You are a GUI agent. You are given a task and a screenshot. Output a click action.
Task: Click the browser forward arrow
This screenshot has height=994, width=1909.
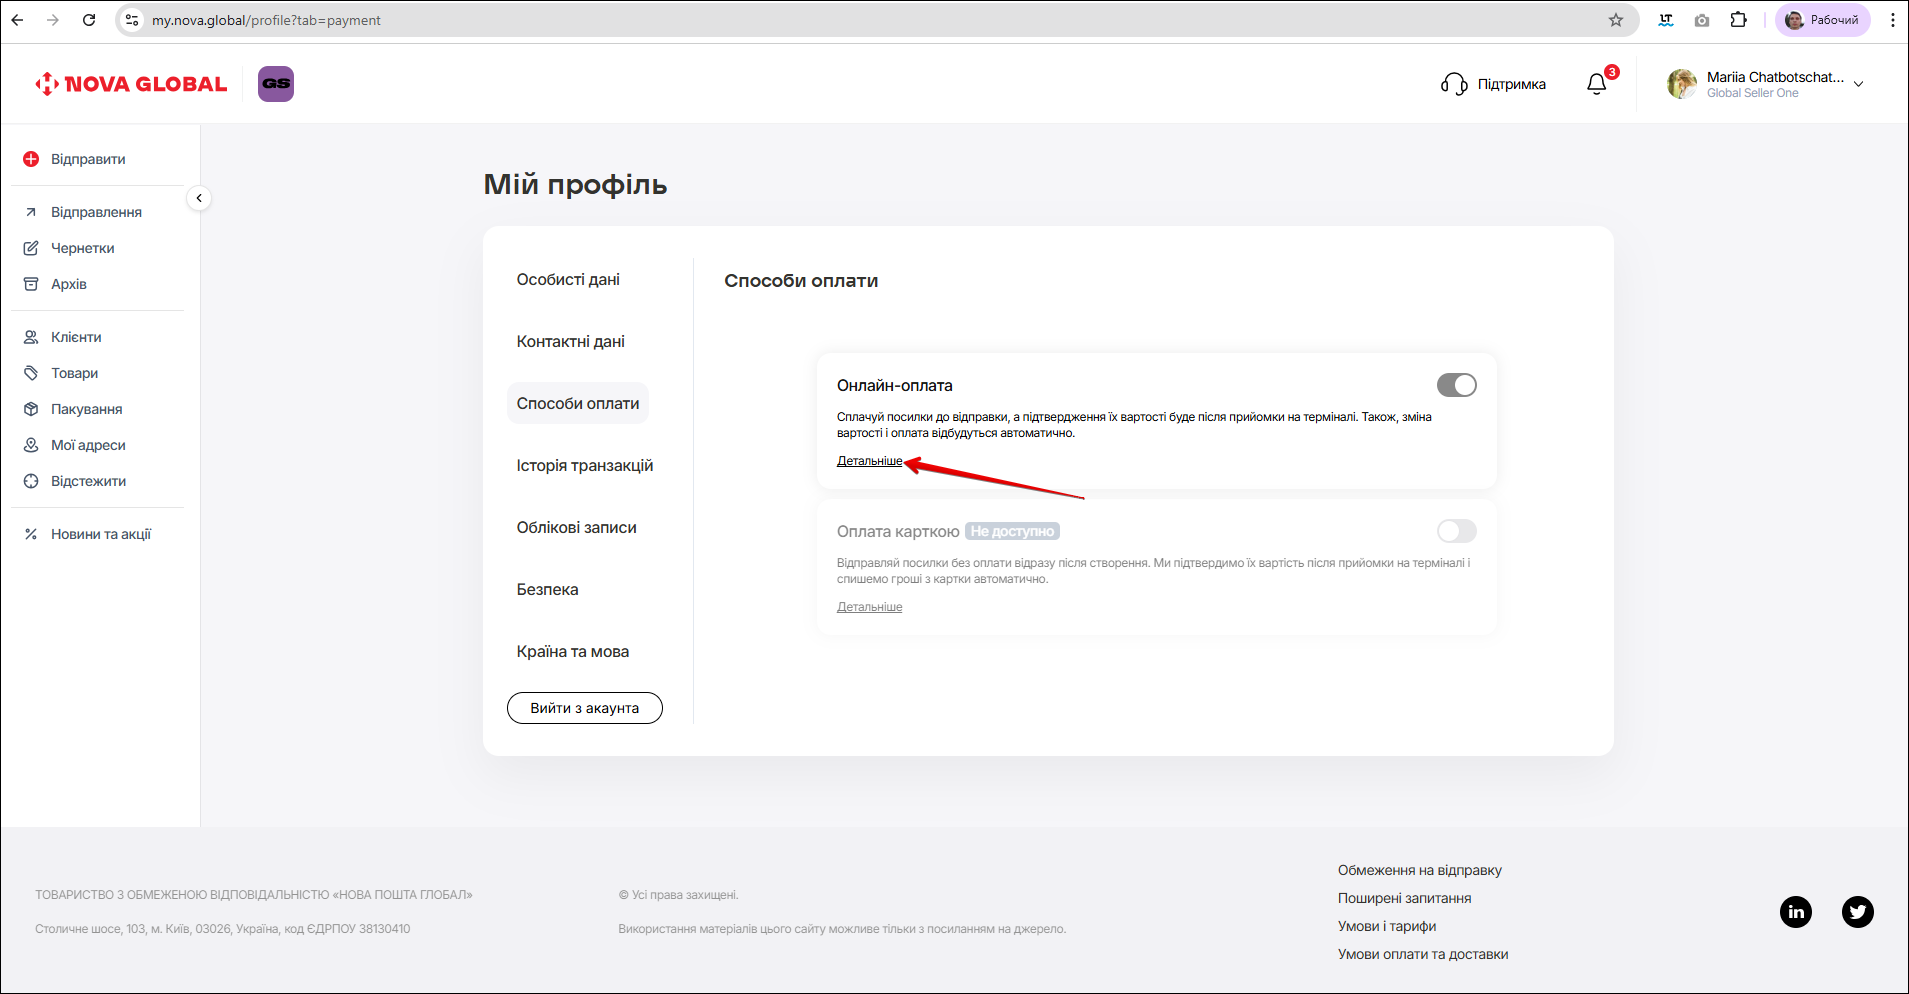pos(53,20)
